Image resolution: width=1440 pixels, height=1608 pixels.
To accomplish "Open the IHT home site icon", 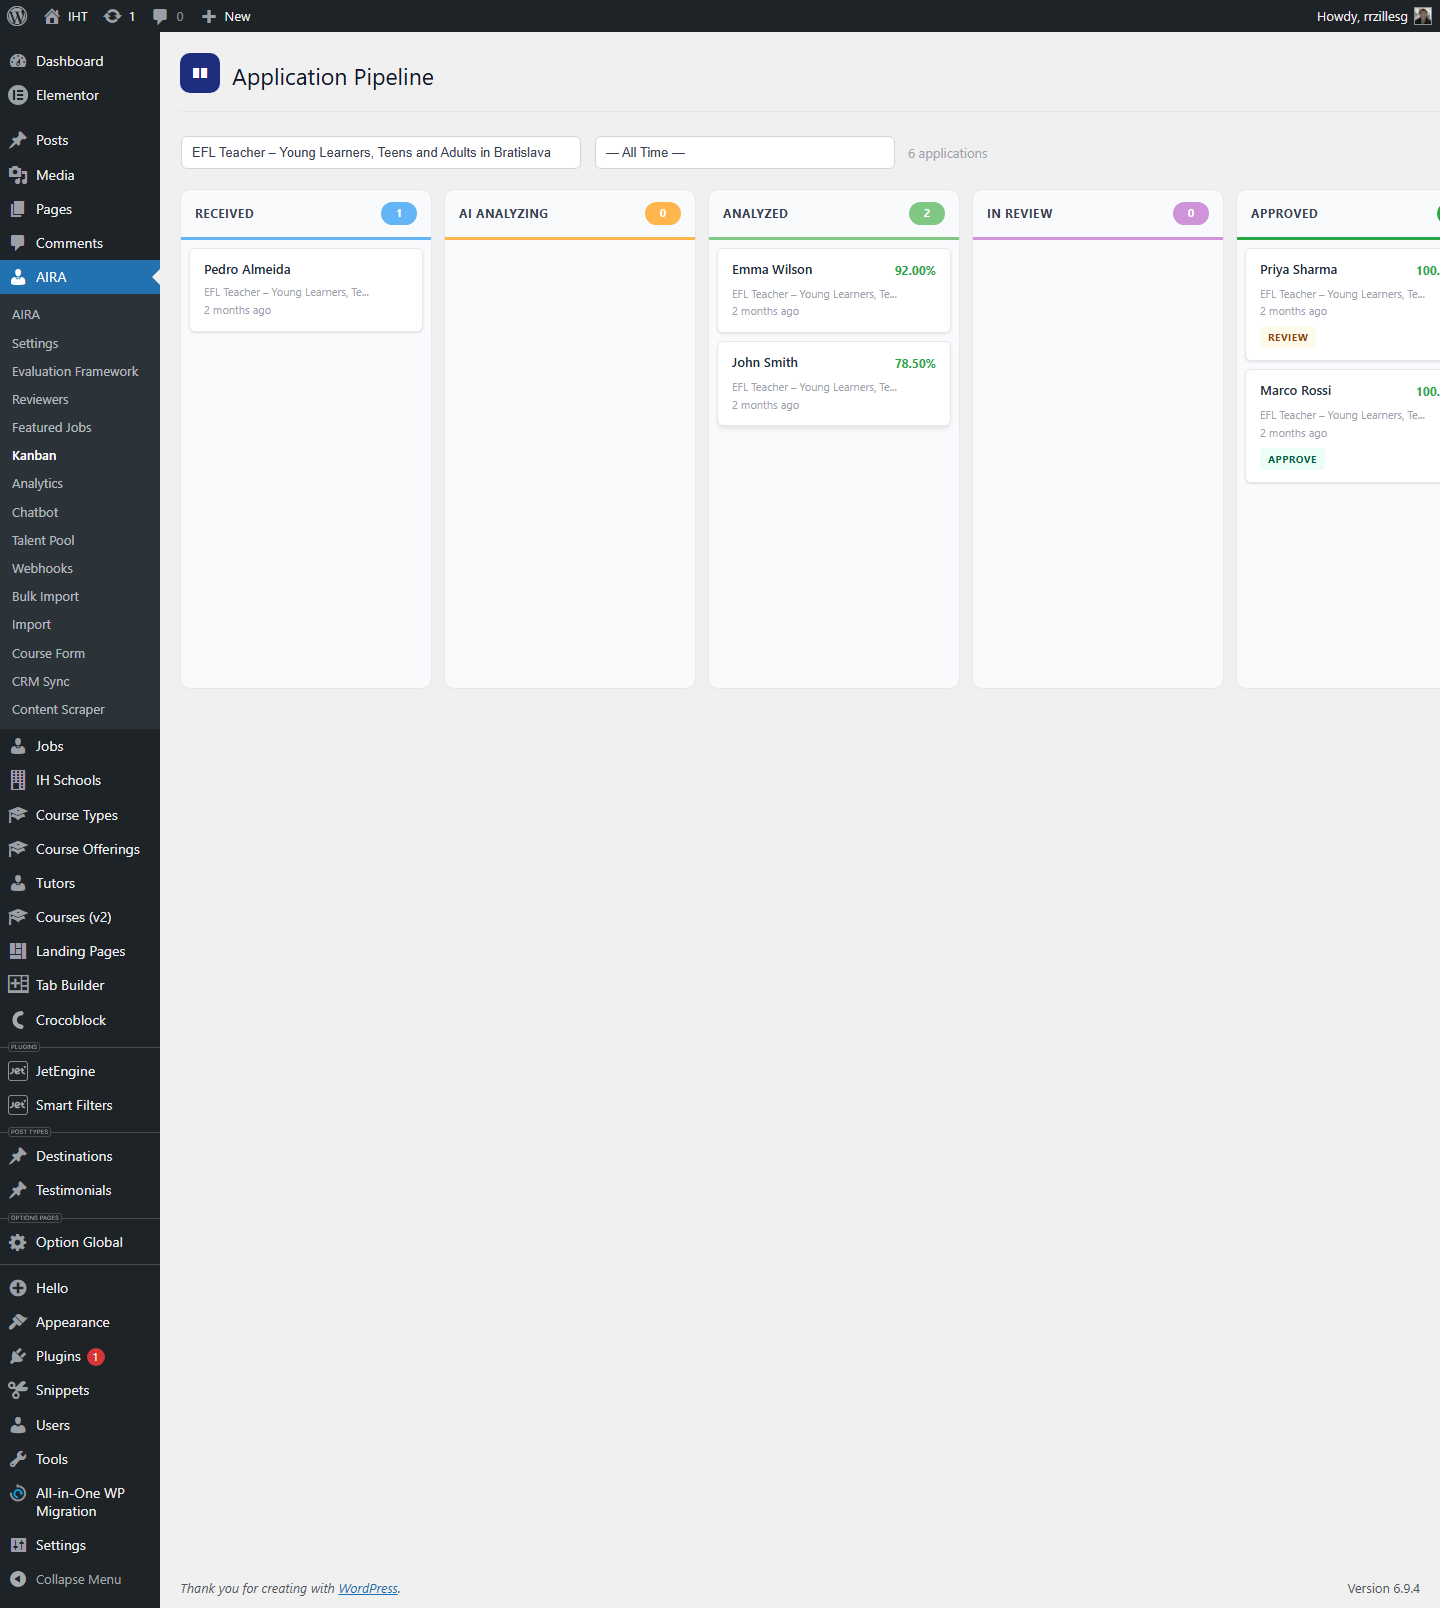I will point(52,16).
